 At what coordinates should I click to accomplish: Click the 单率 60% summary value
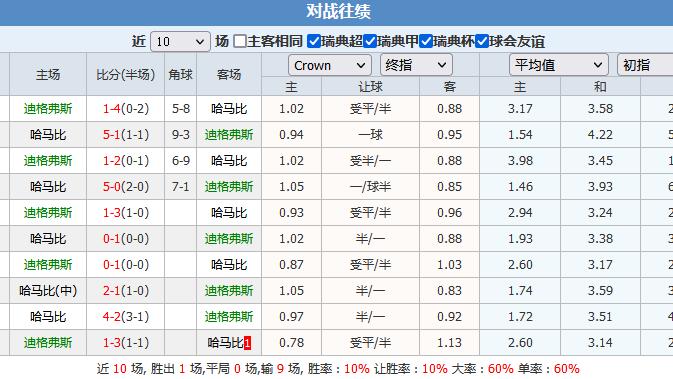point(567,369)
